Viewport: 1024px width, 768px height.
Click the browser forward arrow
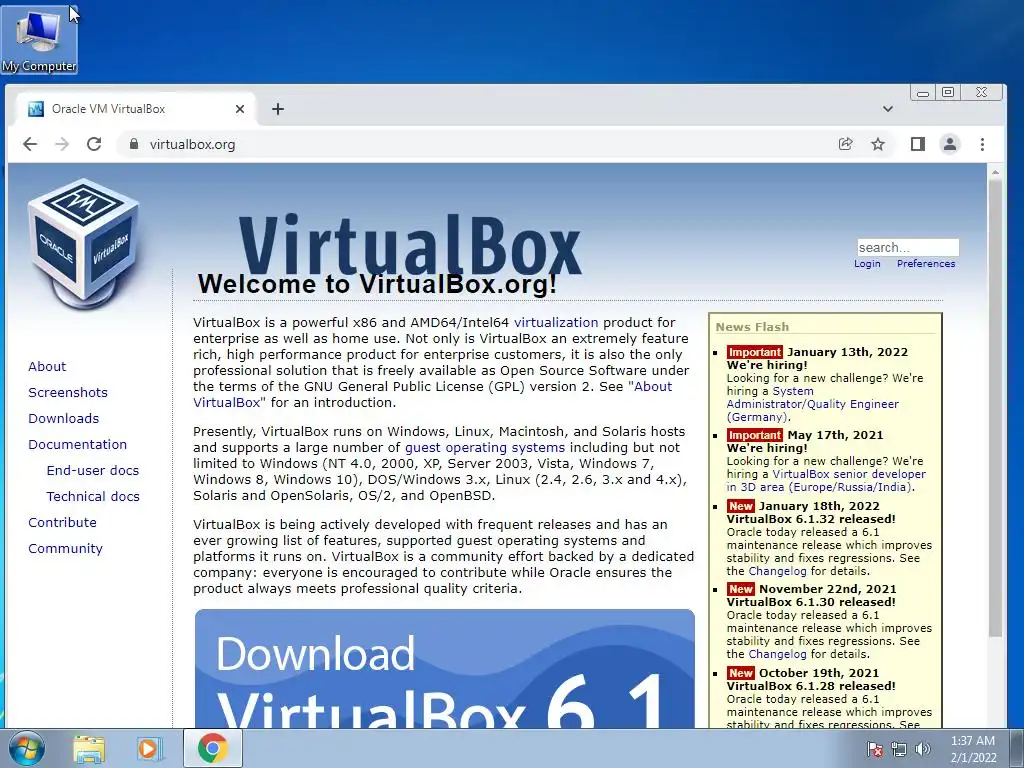pyautogui.click(x=62, y=144)
